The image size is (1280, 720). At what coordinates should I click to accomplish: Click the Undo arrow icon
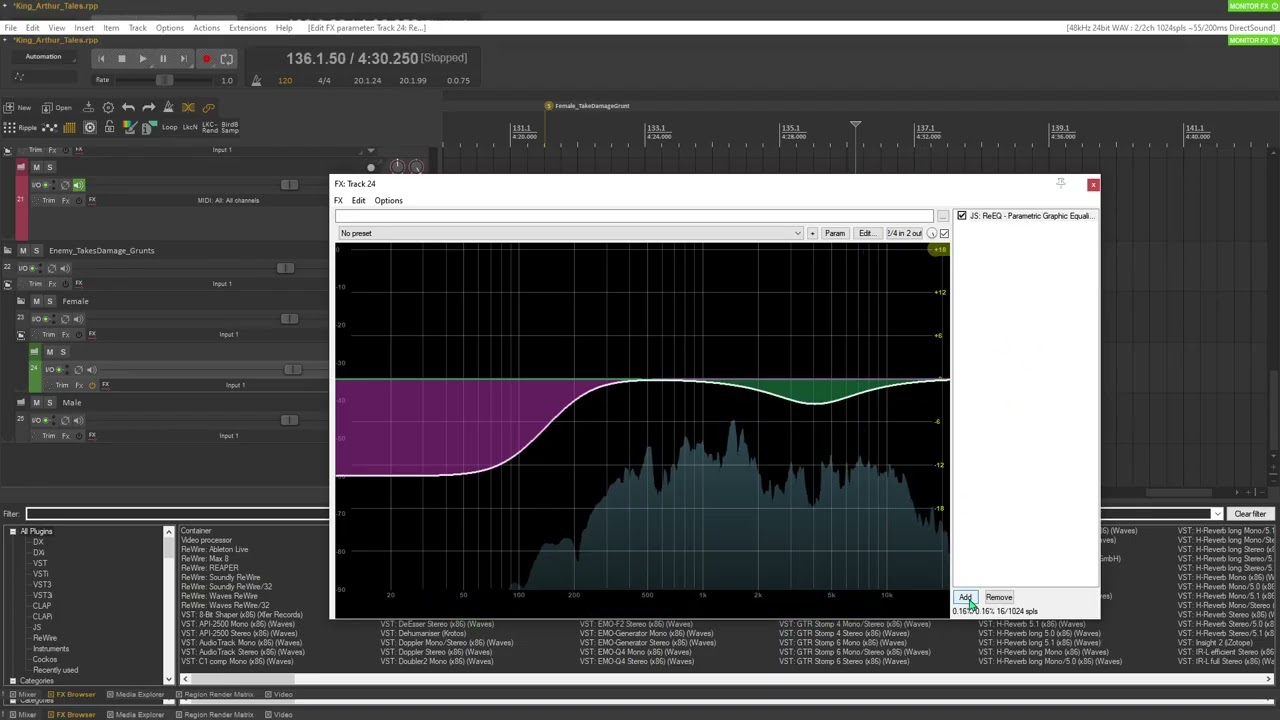128,107
